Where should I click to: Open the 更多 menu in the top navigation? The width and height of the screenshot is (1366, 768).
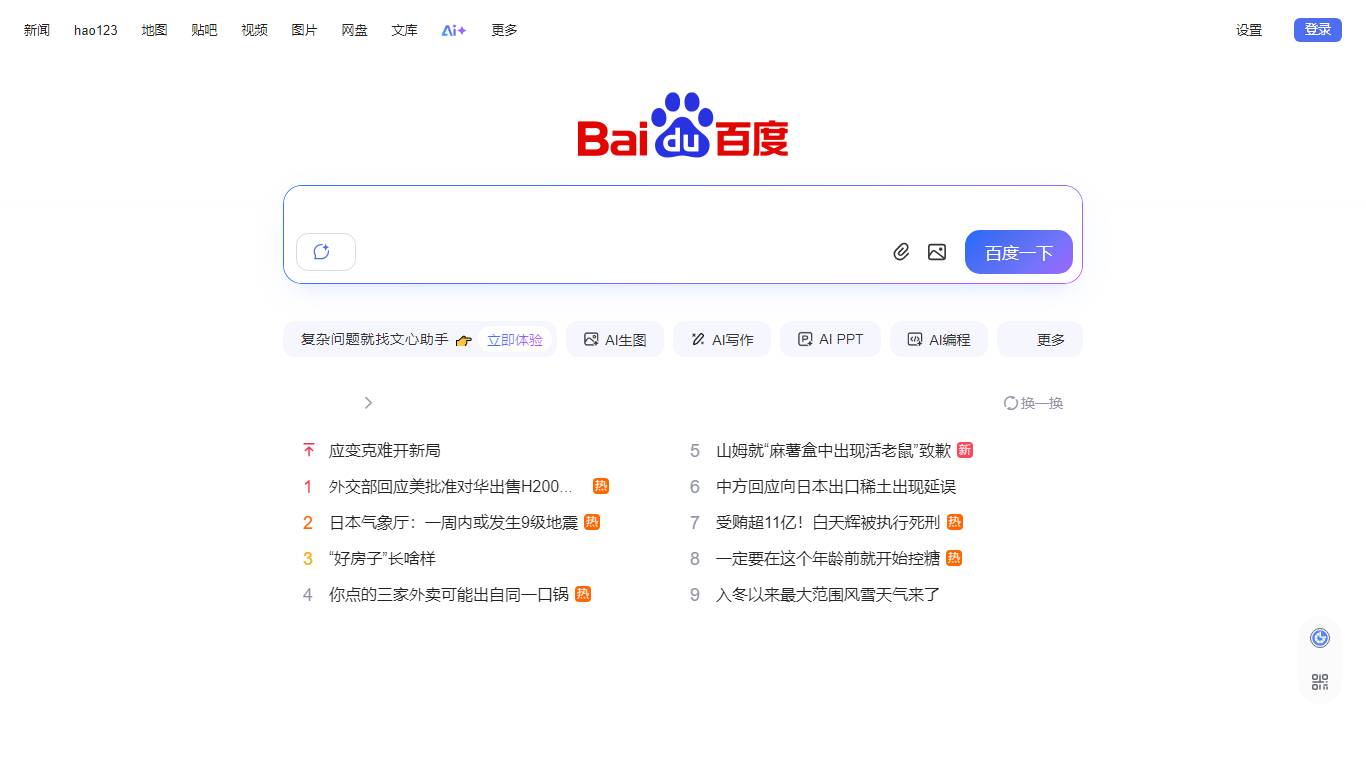coord(504,30)
